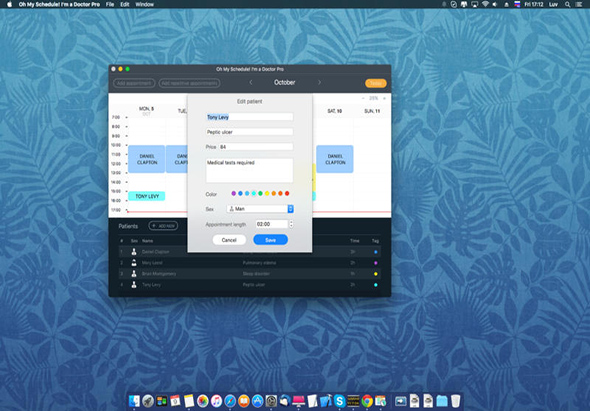The height and width of the screenshot is (411, 590).
Task: Click the Appointment length stepper arrows
Action: point(291,224)
